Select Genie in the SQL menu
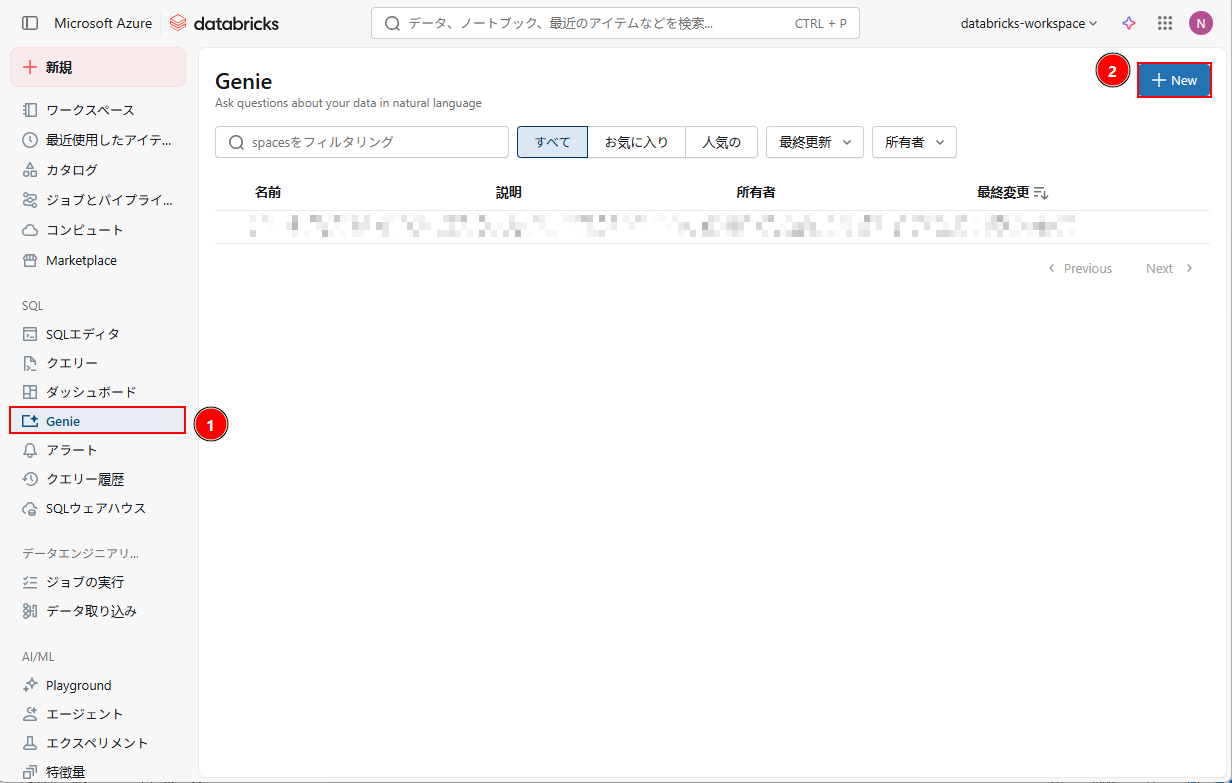The image size is (1232, 783). [x=63, y=421]
